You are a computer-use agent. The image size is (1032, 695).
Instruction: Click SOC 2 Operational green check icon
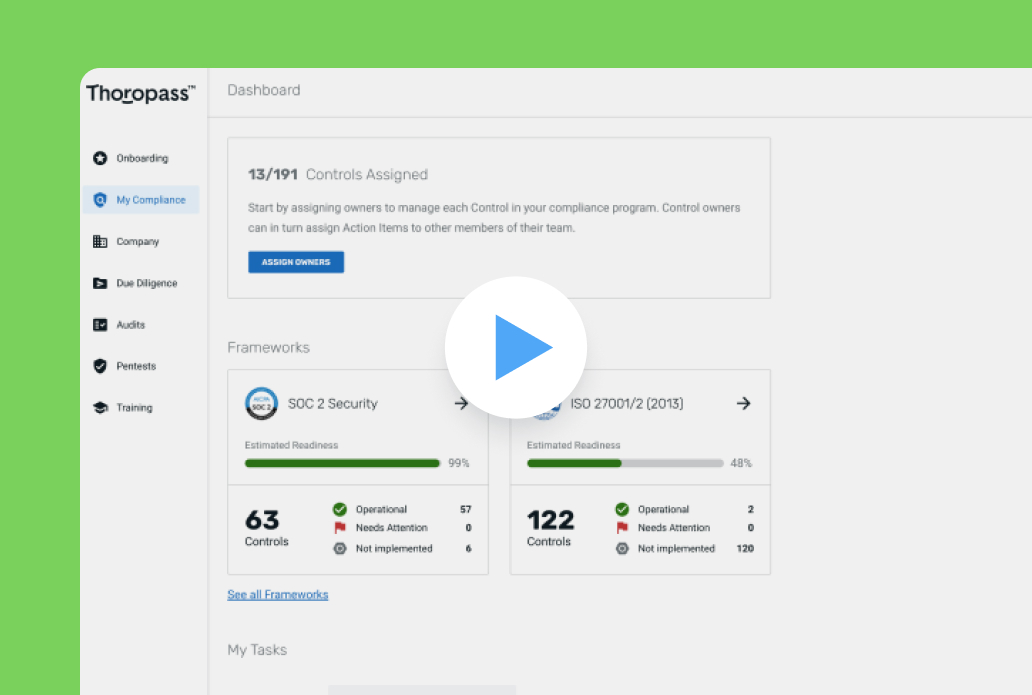click(x=340, y=509)
